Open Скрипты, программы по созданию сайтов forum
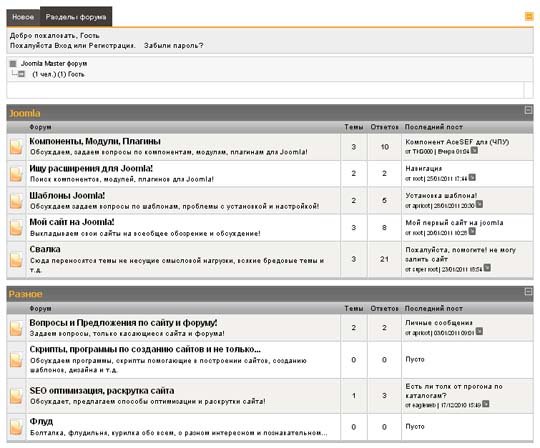This screenshot has height=448, width=540. [x=145, y=349]
